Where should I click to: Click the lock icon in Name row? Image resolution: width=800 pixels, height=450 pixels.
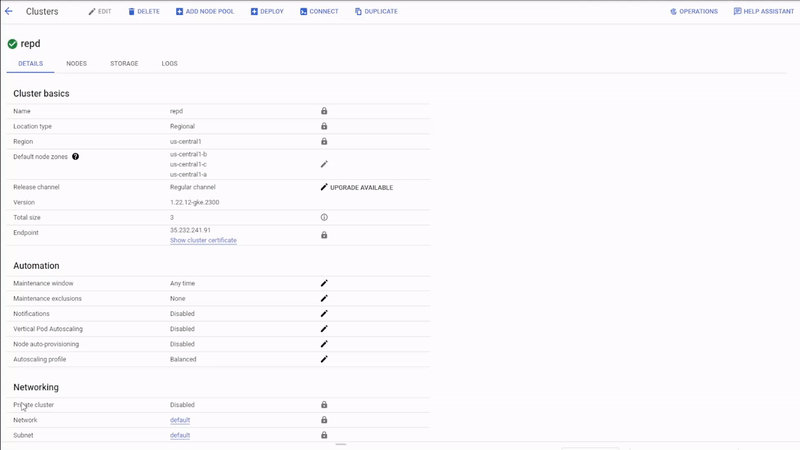(x=324, y=111)
